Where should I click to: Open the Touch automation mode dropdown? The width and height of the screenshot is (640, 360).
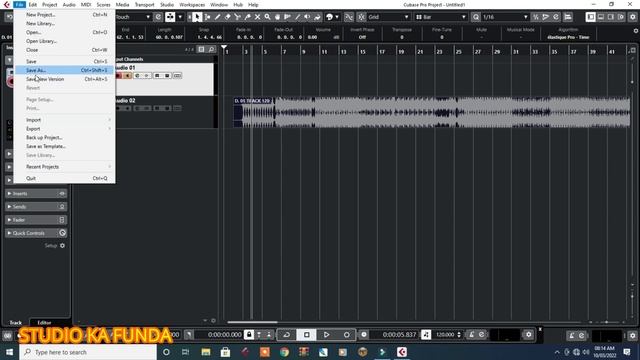click(x=133, y=17)
